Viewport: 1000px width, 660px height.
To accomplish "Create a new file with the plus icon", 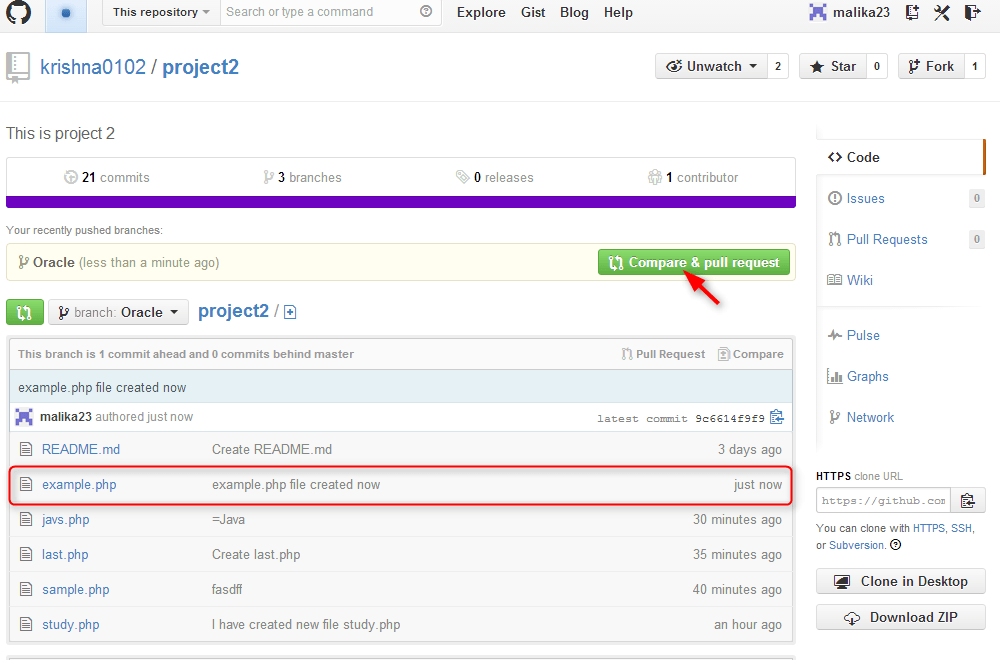I will pos(290,312).
